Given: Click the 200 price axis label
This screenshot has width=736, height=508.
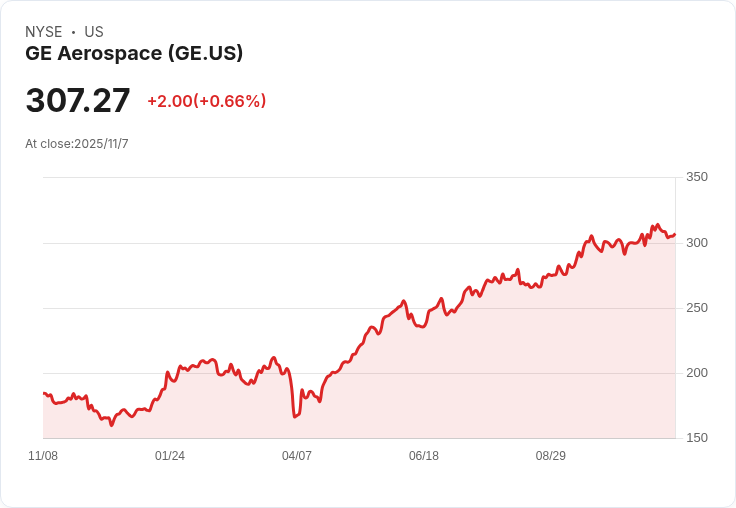Looking at the screenshot, I should tap(697, 373).
